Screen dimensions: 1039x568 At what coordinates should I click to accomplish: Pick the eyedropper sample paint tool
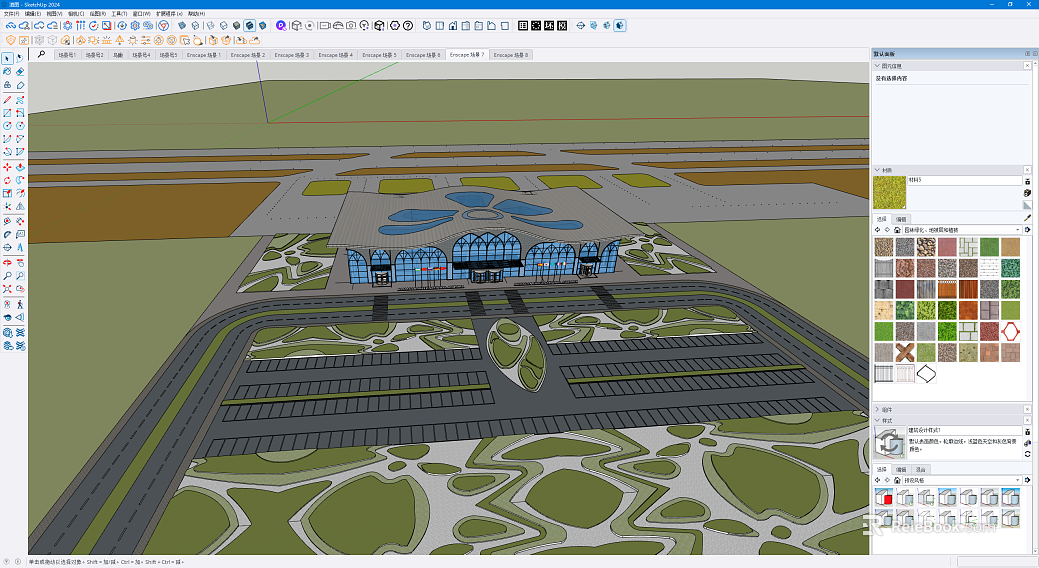[x=1028, y=218]
